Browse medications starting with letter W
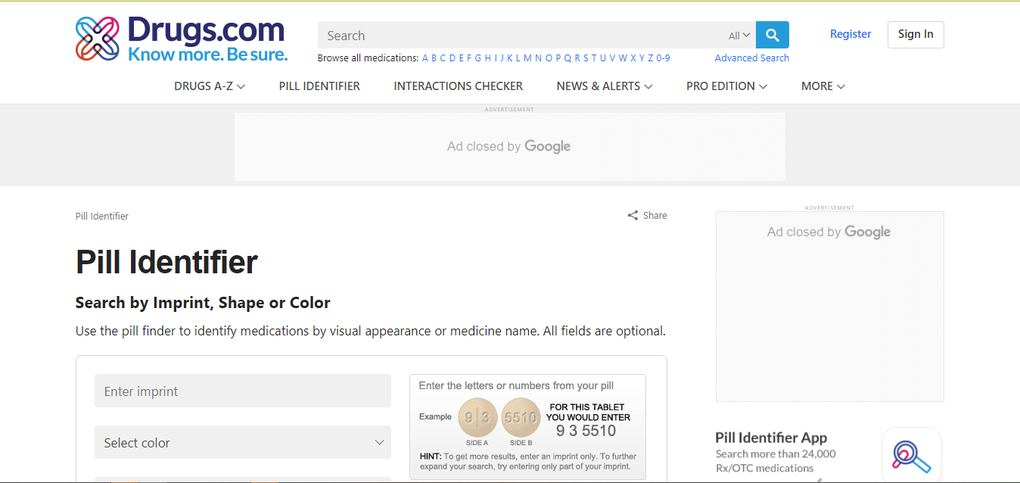The width and height of the screenshot is (1020, 483). point(623,58)
